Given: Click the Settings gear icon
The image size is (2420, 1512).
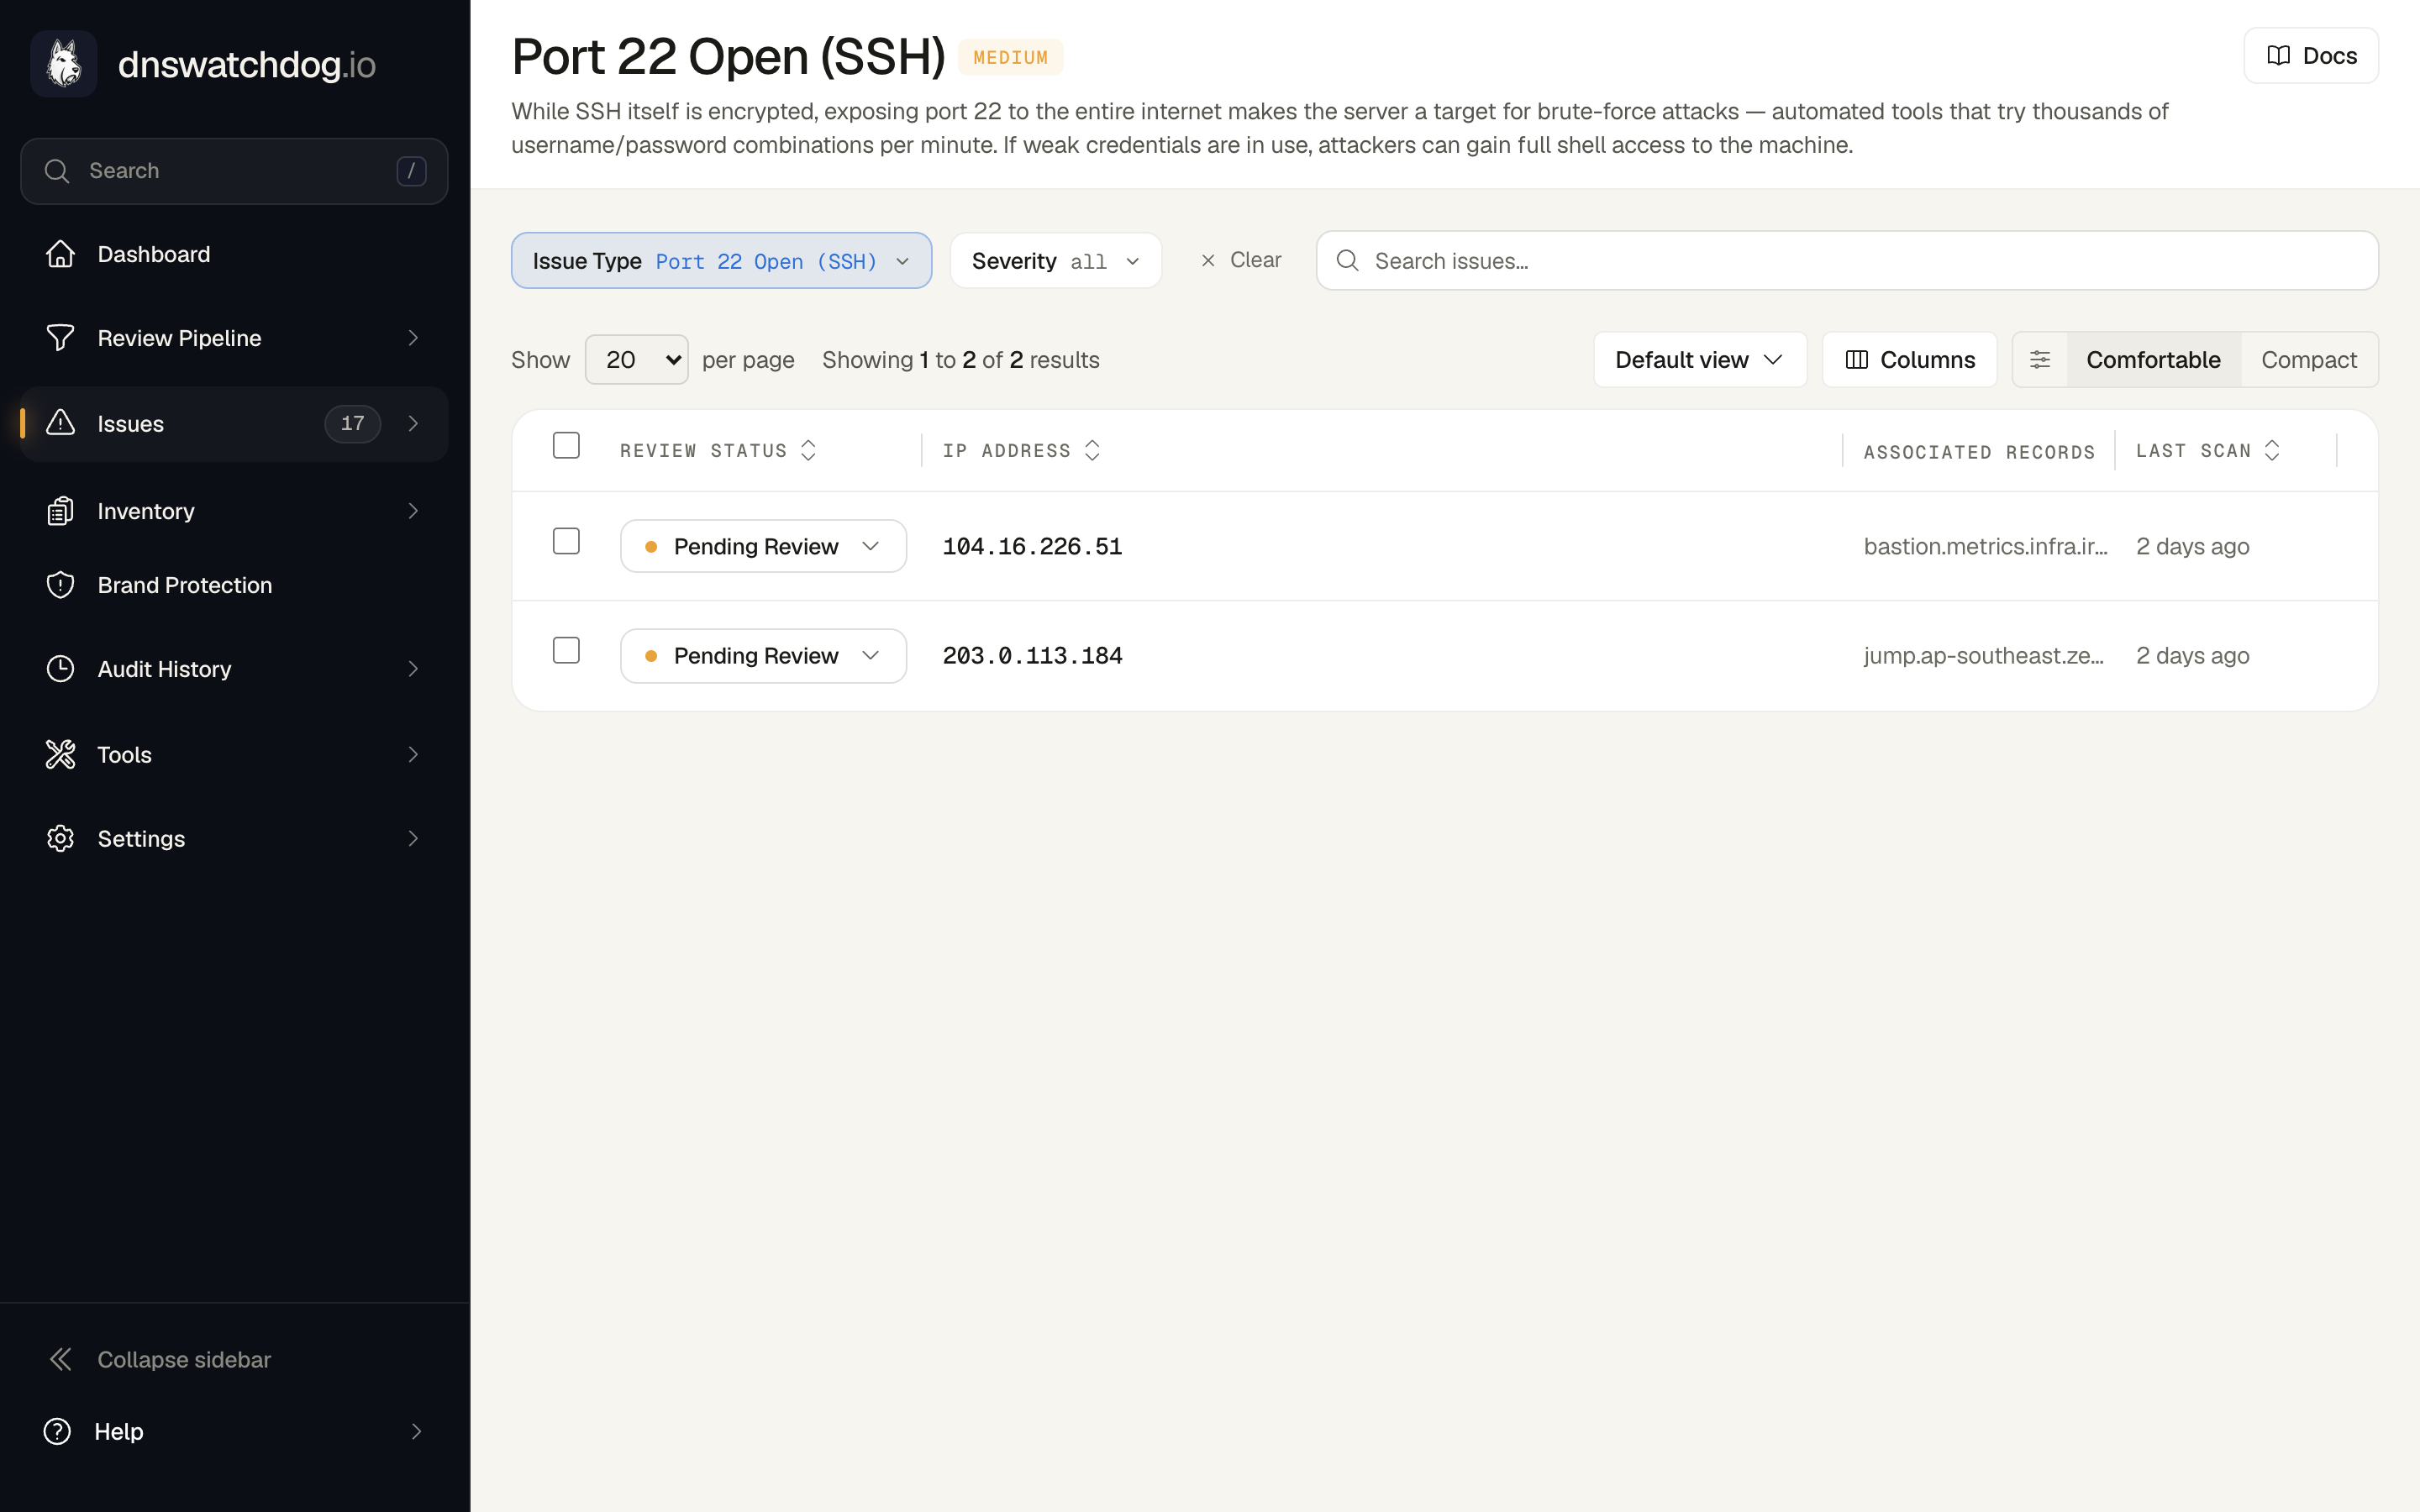Looking at the screenshot, I should click(60, 838).
